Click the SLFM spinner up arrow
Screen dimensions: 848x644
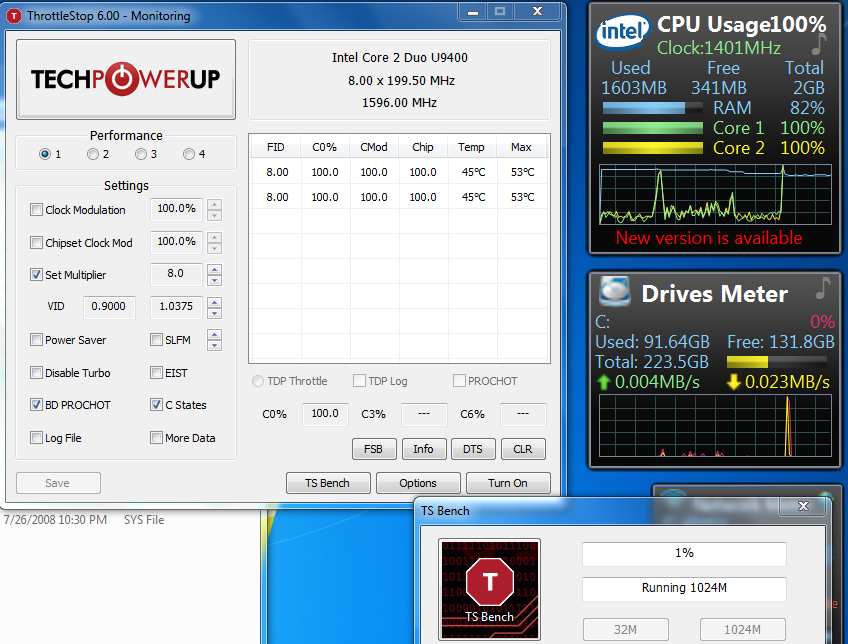click(215, 334)
